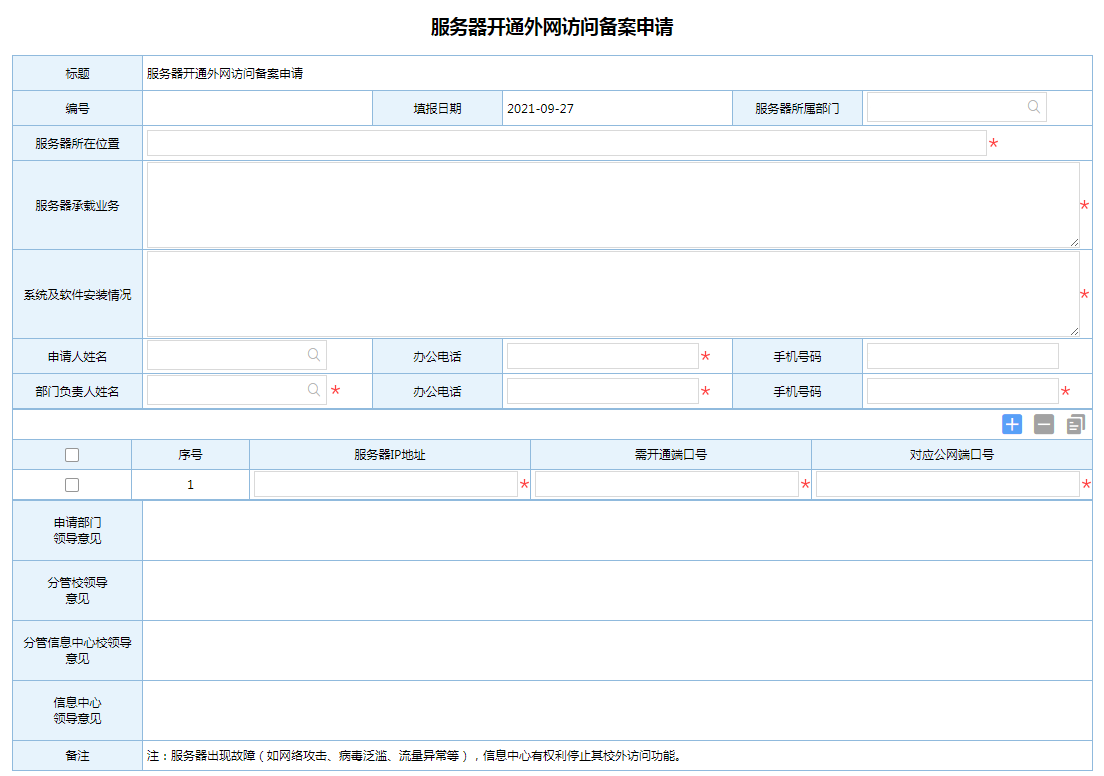
Task: Click the 服务器所在位置 input field
Action: tap(566, 143)
